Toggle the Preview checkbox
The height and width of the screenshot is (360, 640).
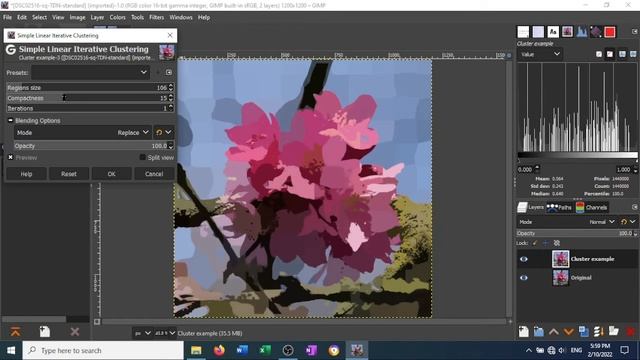point(10,157)
